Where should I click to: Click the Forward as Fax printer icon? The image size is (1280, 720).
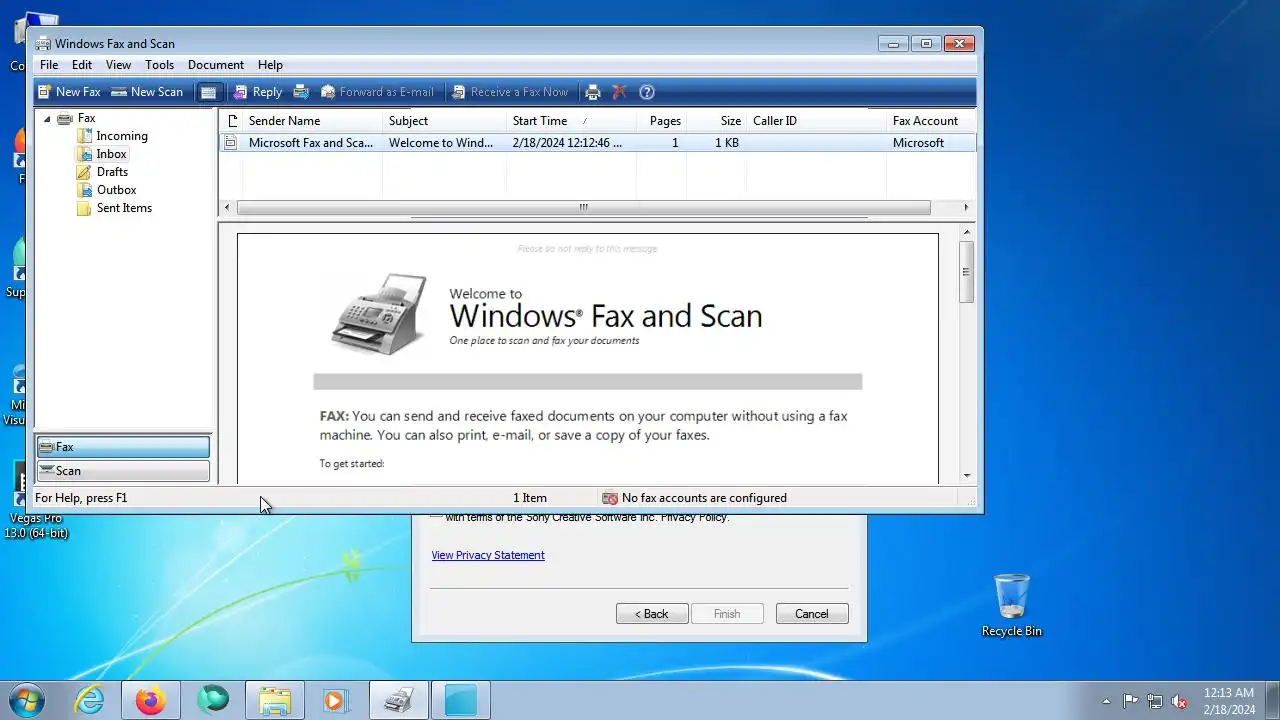(x=301, y=92)
